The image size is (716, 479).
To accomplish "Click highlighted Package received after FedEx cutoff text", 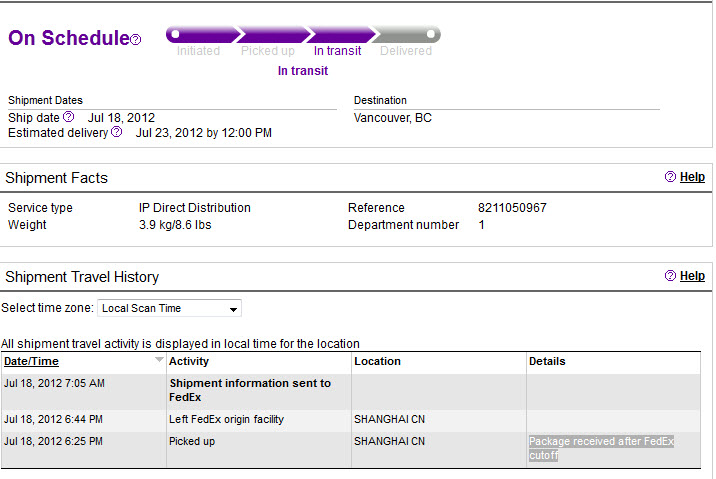I will (x=601, y=448).
